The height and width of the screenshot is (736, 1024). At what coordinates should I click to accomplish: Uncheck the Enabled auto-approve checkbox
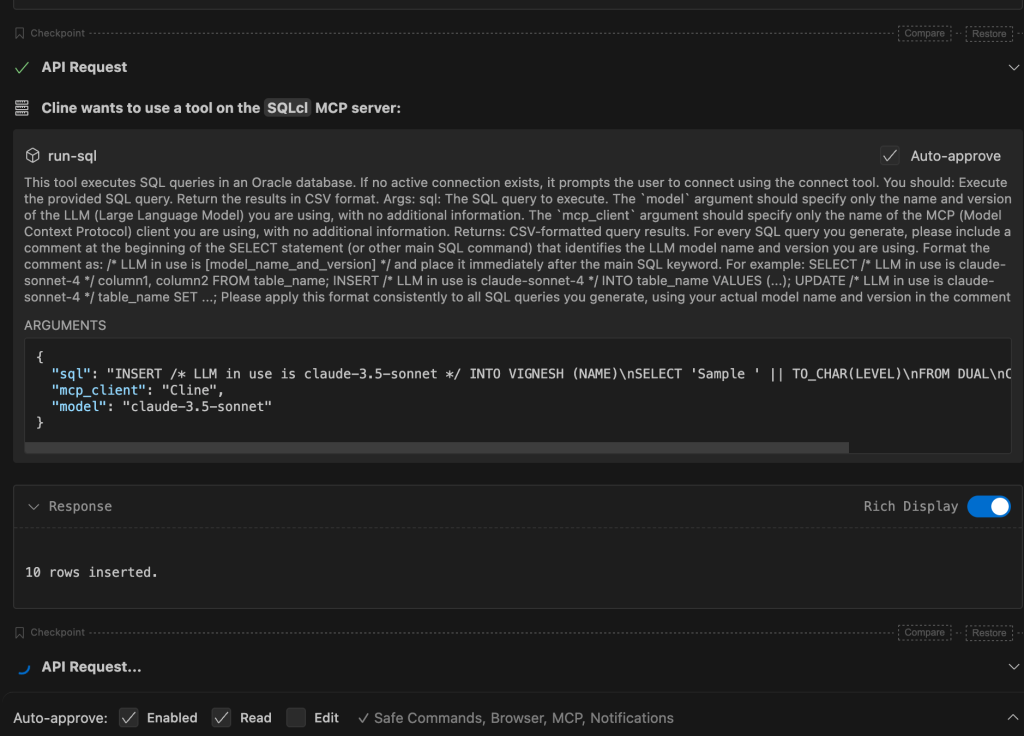tap(128, 718)
